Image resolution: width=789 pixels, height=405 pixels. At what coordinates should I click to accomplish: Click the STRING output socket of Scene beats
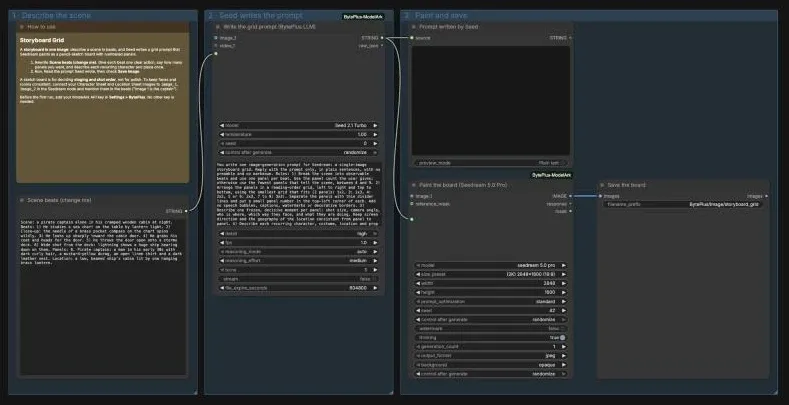tap(186, 211)
